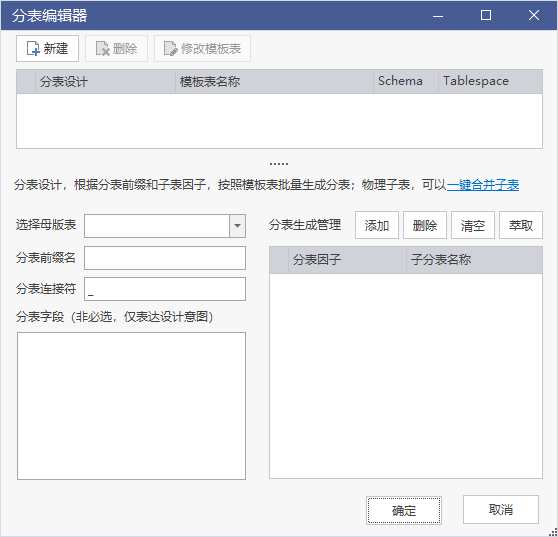
Task: Click the 添加 button
Action: pyautogui.click(x=377, y=225)
